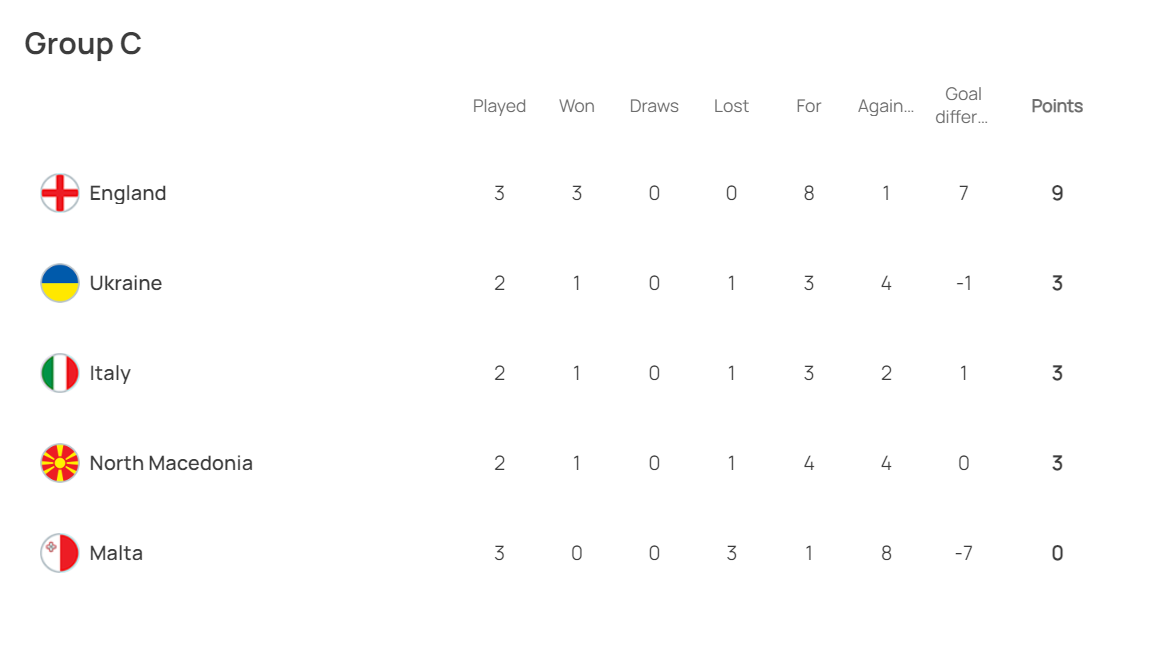Click the Group C heading
The width and height of the screenshot is (1152, 648).
83,44
